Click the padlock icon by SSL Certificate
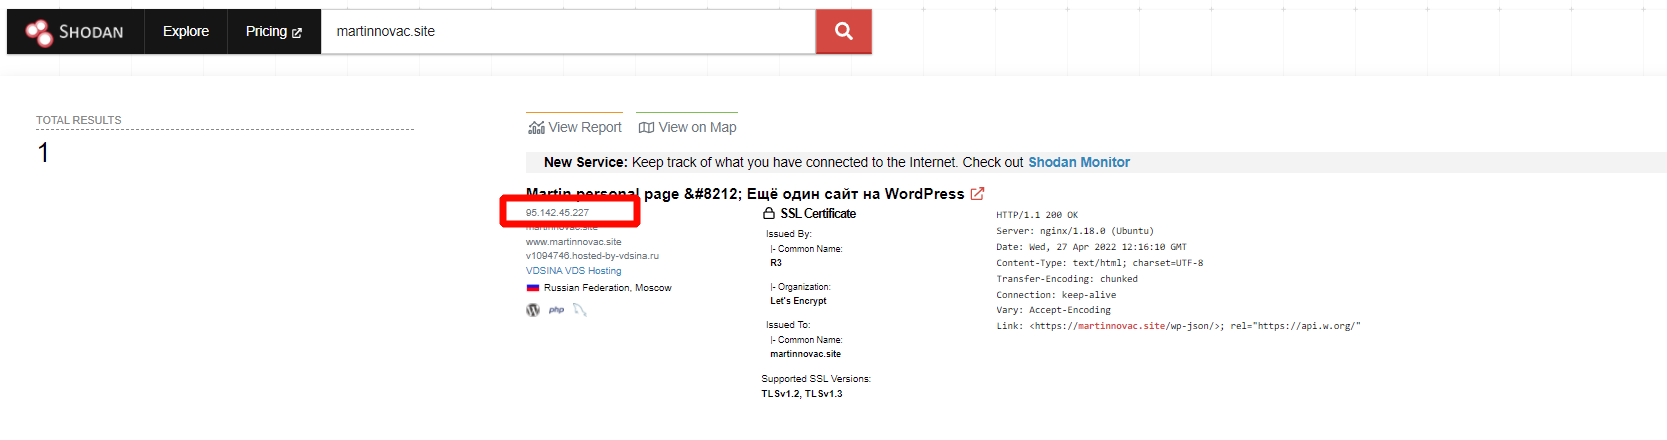Viewport: 1667px width, 440px height. [x=769, y=213]
